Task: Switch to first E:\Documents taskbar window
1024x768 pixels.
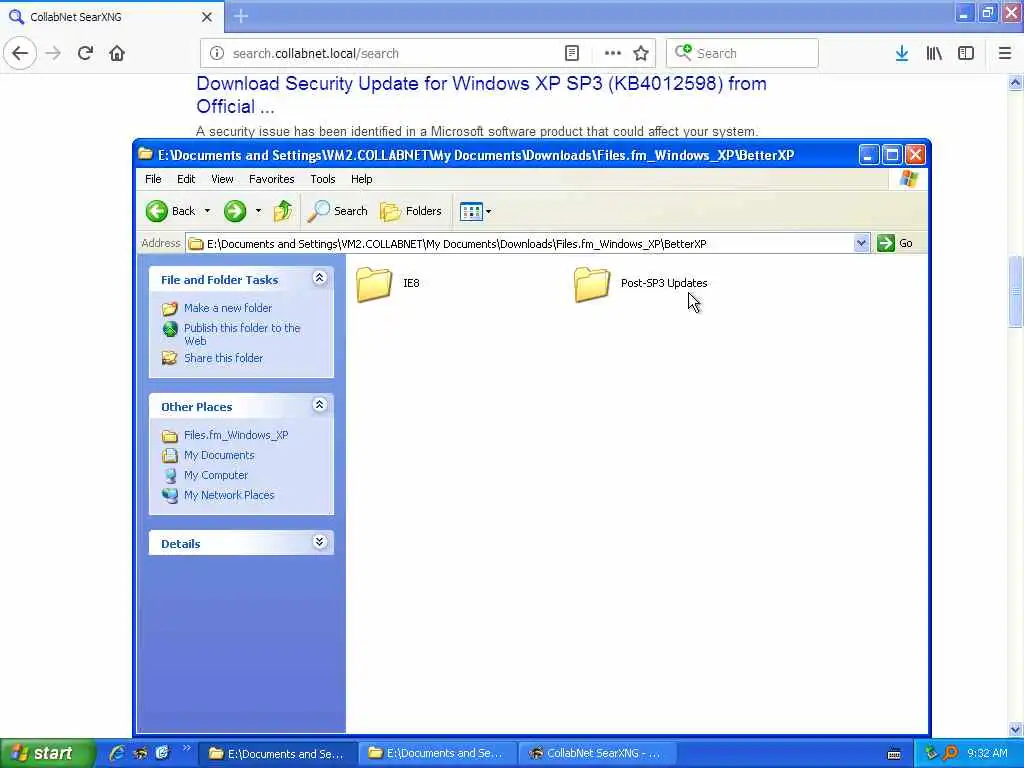Action: tap(277, 754)
